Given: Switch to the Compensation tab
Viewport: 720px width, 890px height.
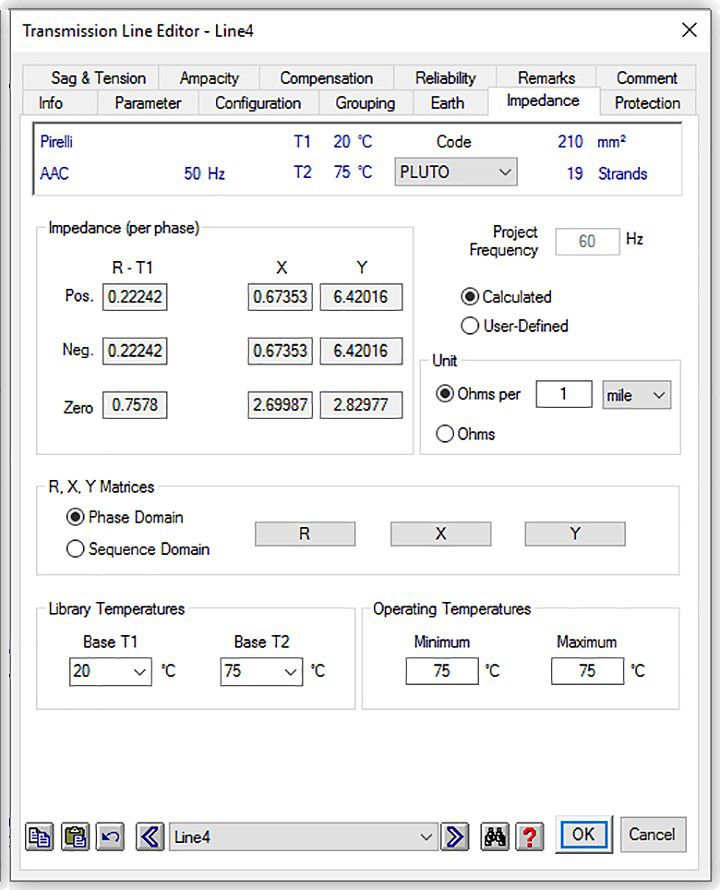Looking at the screenshot, I should 326,78.
